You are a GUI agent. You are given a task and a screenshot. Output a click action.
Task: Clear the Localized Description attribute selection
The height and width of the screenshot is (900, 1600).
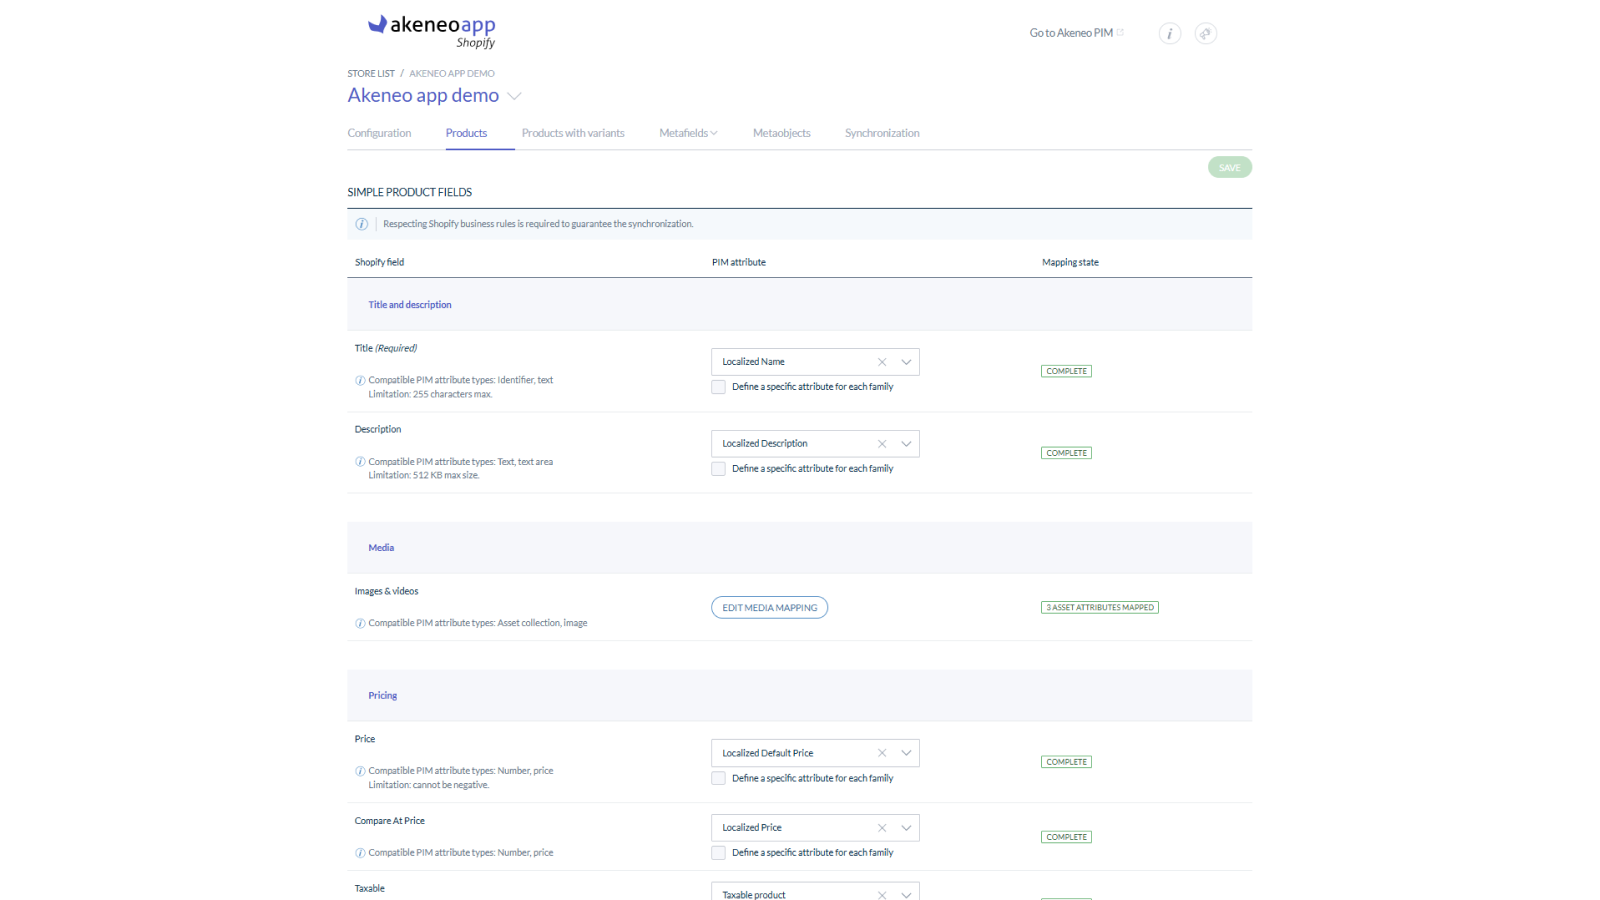(x=882, y=444)
